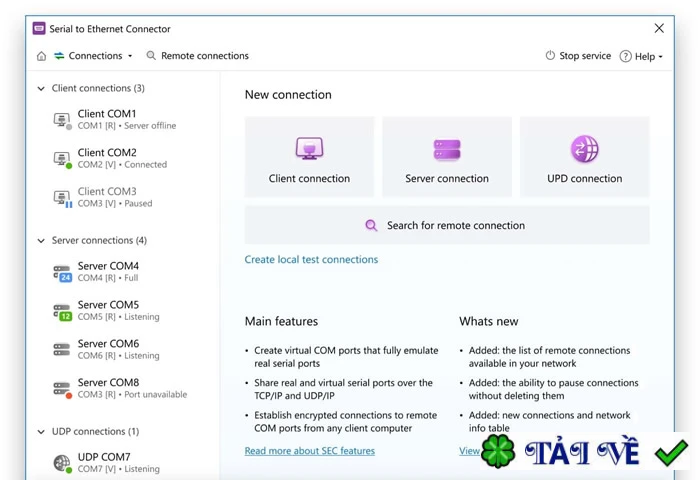
Task: Click the Search for remote connection button
Action: (447, 225)
